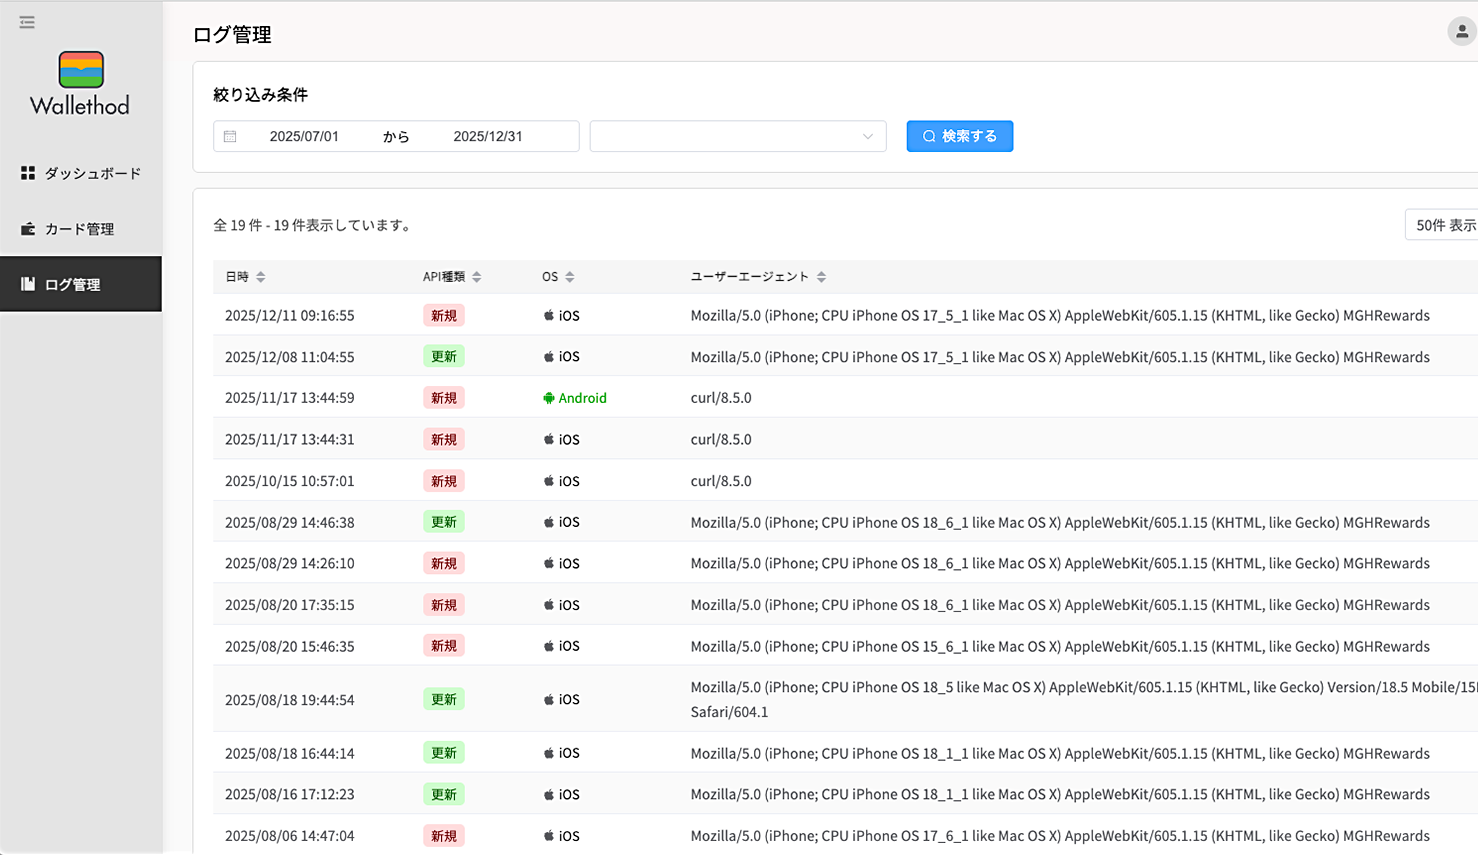The image size is (1478, 855).
Task: Sort the table by 日時 column
Action: 260,277
